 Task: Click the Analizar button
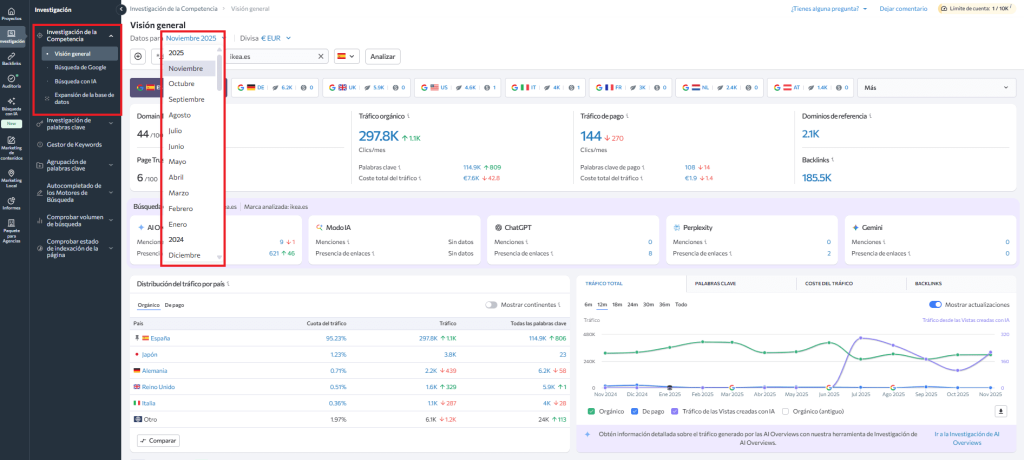tap(383, 56)
